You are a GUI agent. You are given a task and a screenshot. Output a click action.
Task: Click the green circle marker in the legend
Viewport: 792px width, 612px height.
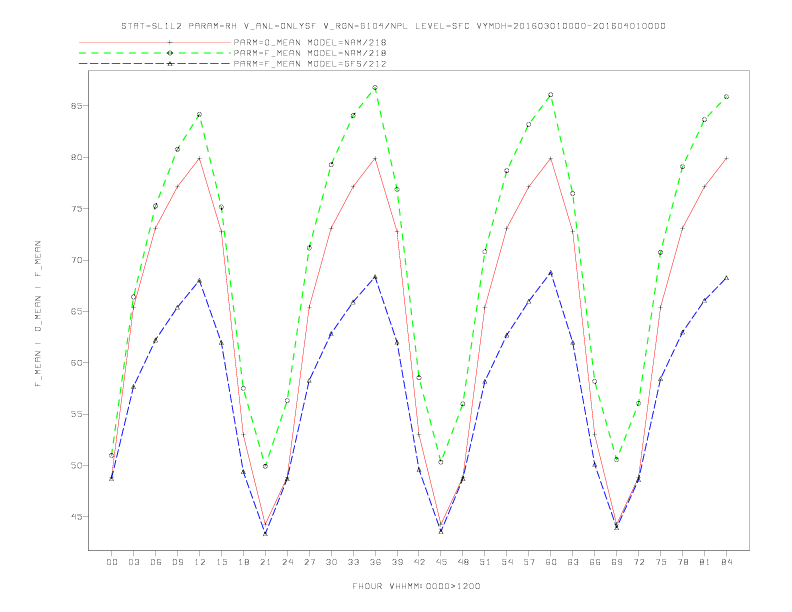pos(170,53)
